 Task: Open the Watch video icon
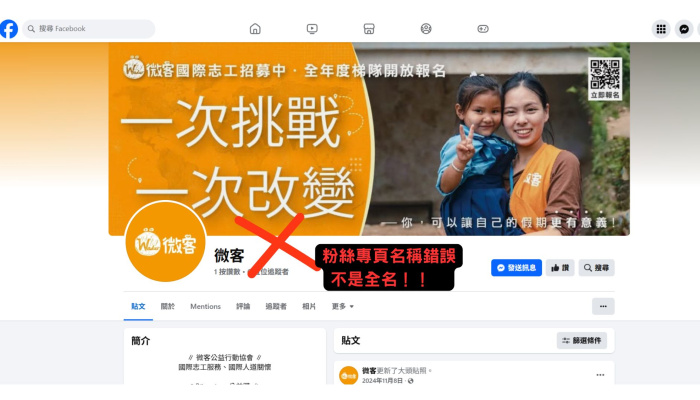(x=312, y=29)
